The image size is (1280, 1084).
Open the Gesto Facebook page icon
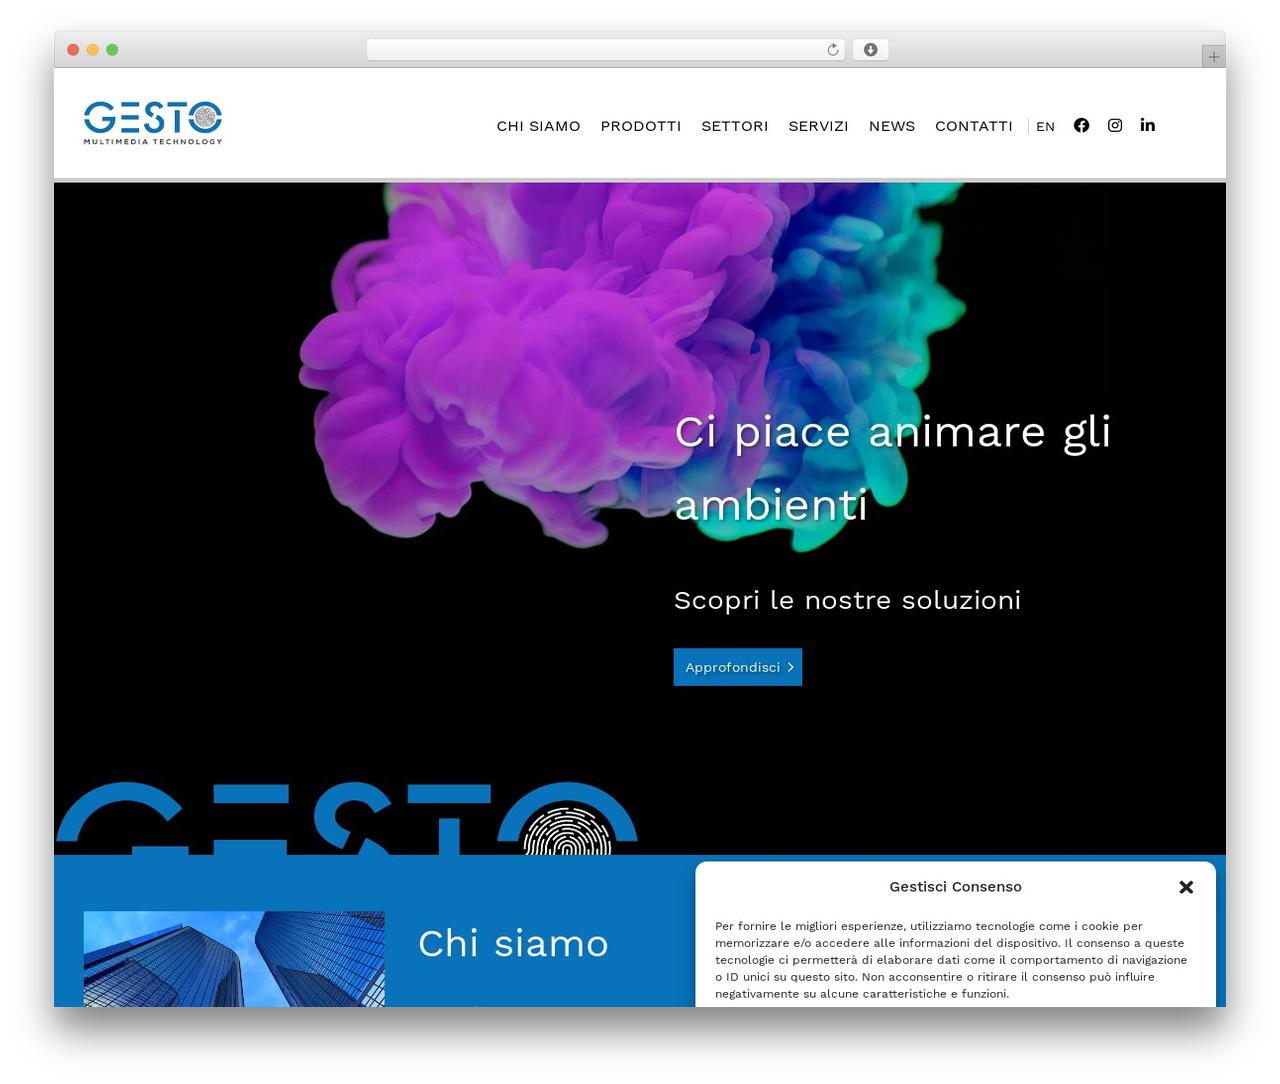(1081, 125)
